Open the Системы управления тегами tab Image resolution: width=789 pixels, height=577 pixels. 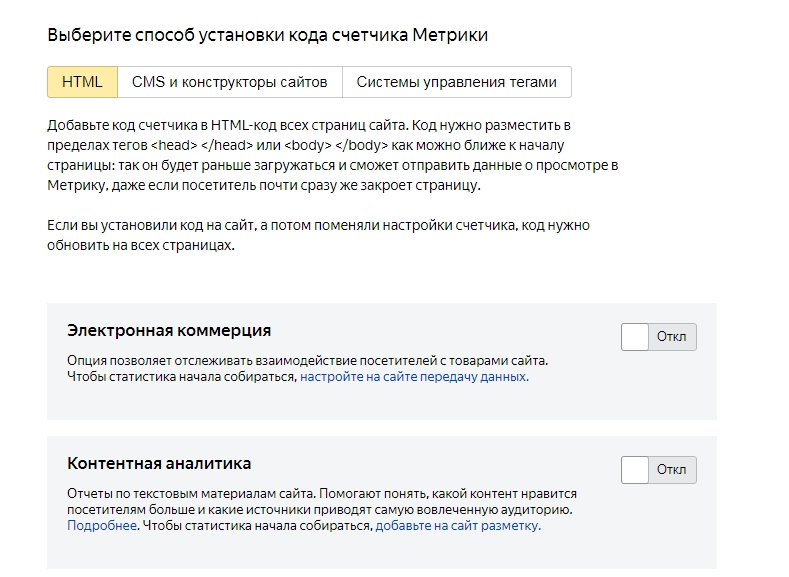tap(457, 82)
